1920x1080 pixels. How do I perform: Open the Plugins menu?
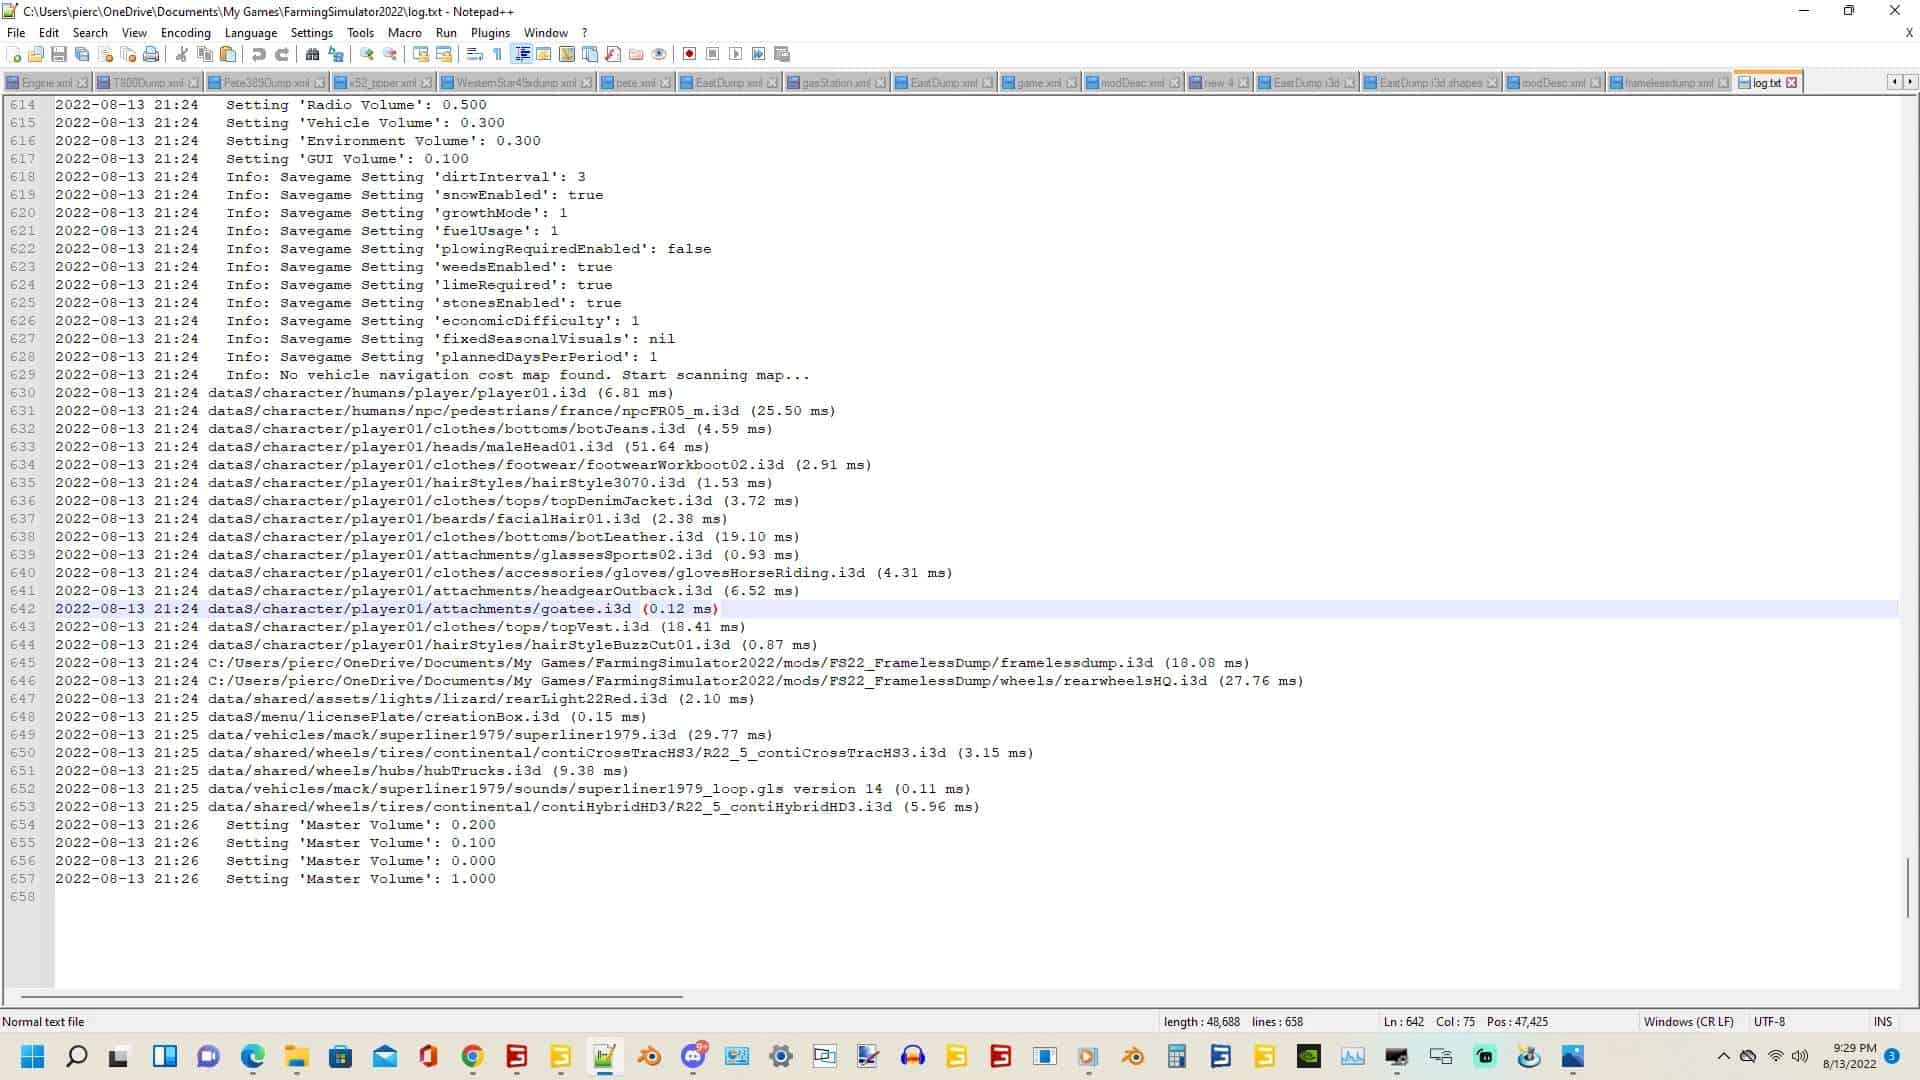pos(490,33)
